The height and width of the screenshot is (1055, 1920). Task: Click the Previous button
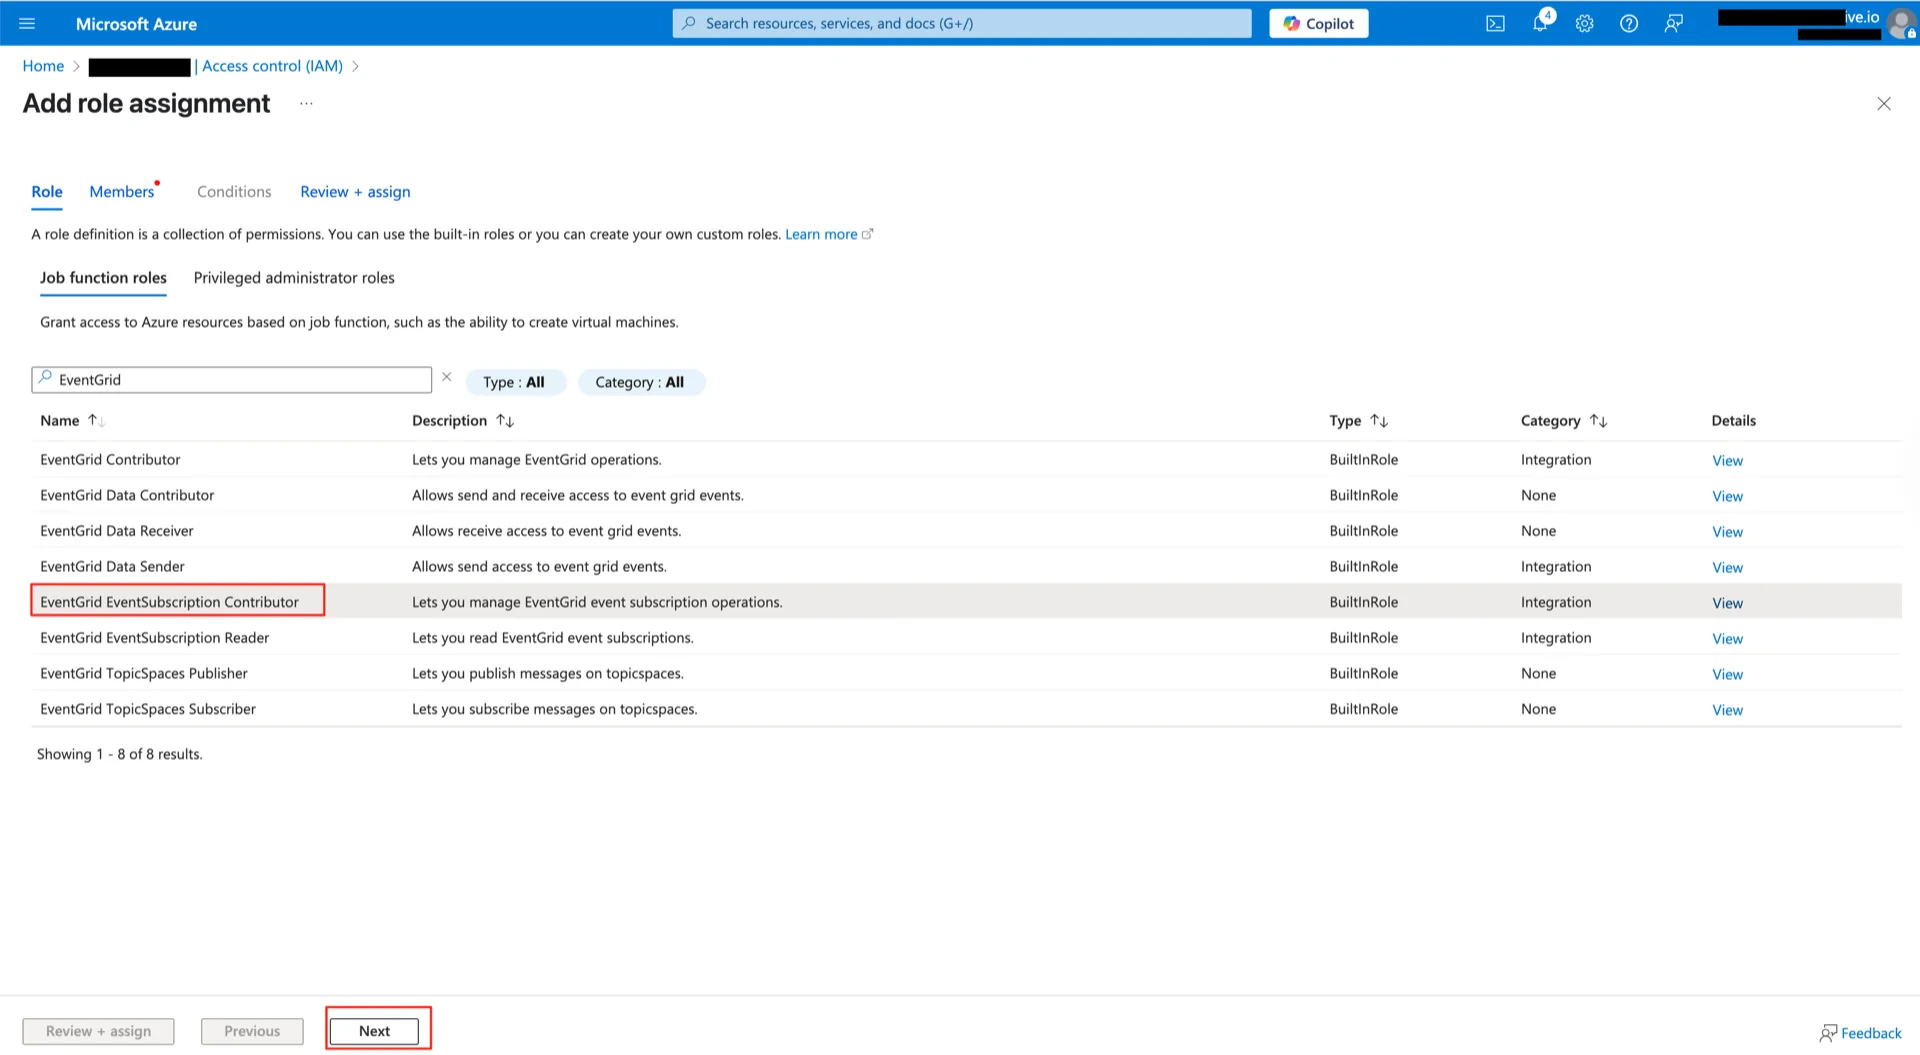tap(252, 1031)
